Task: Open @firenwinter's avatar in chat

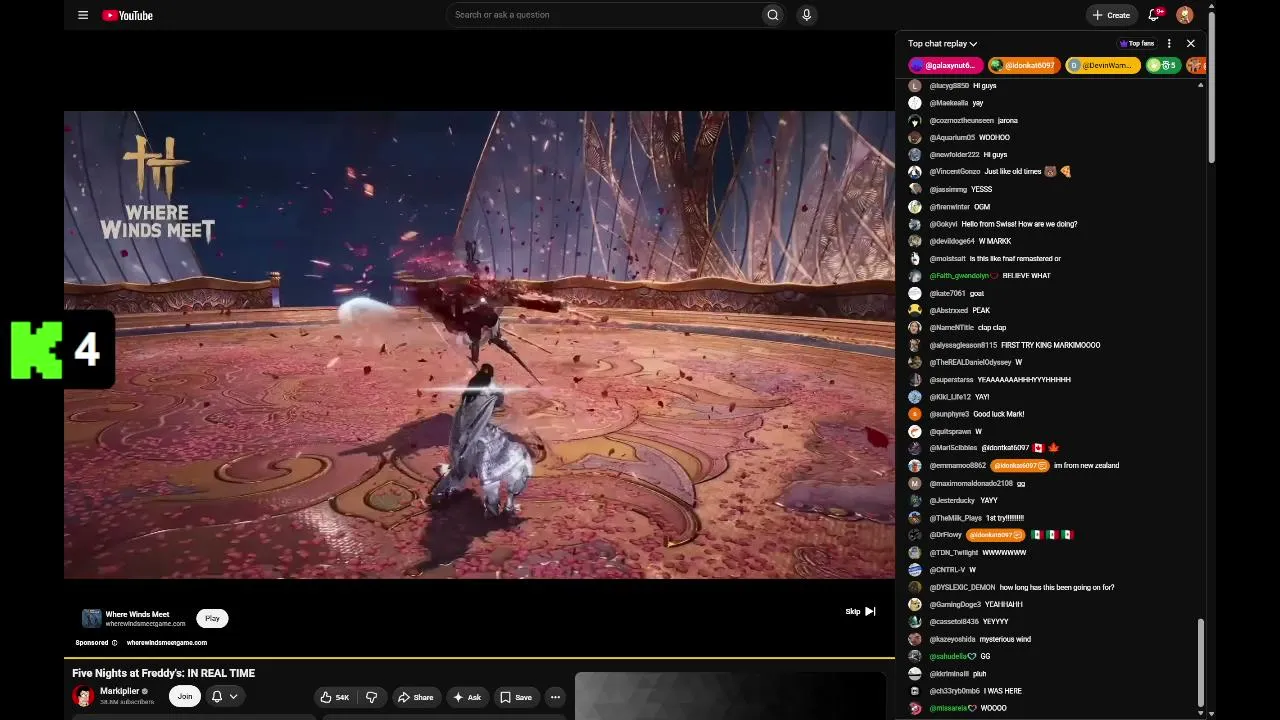Action: click(914, 207)
